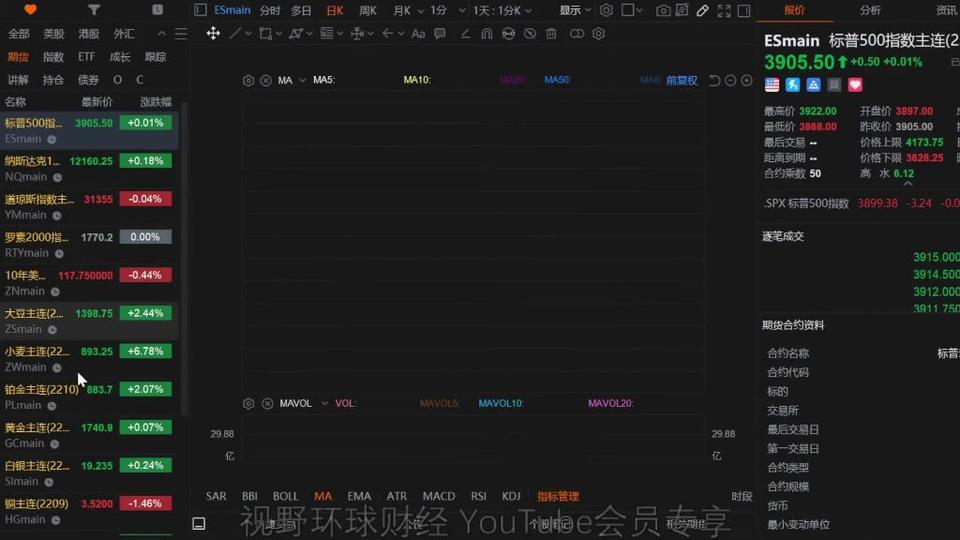The width and height of the screenshot is (960, 540).
Task: Remove the MA indicator with X icon
Action: tap(266, 80)
